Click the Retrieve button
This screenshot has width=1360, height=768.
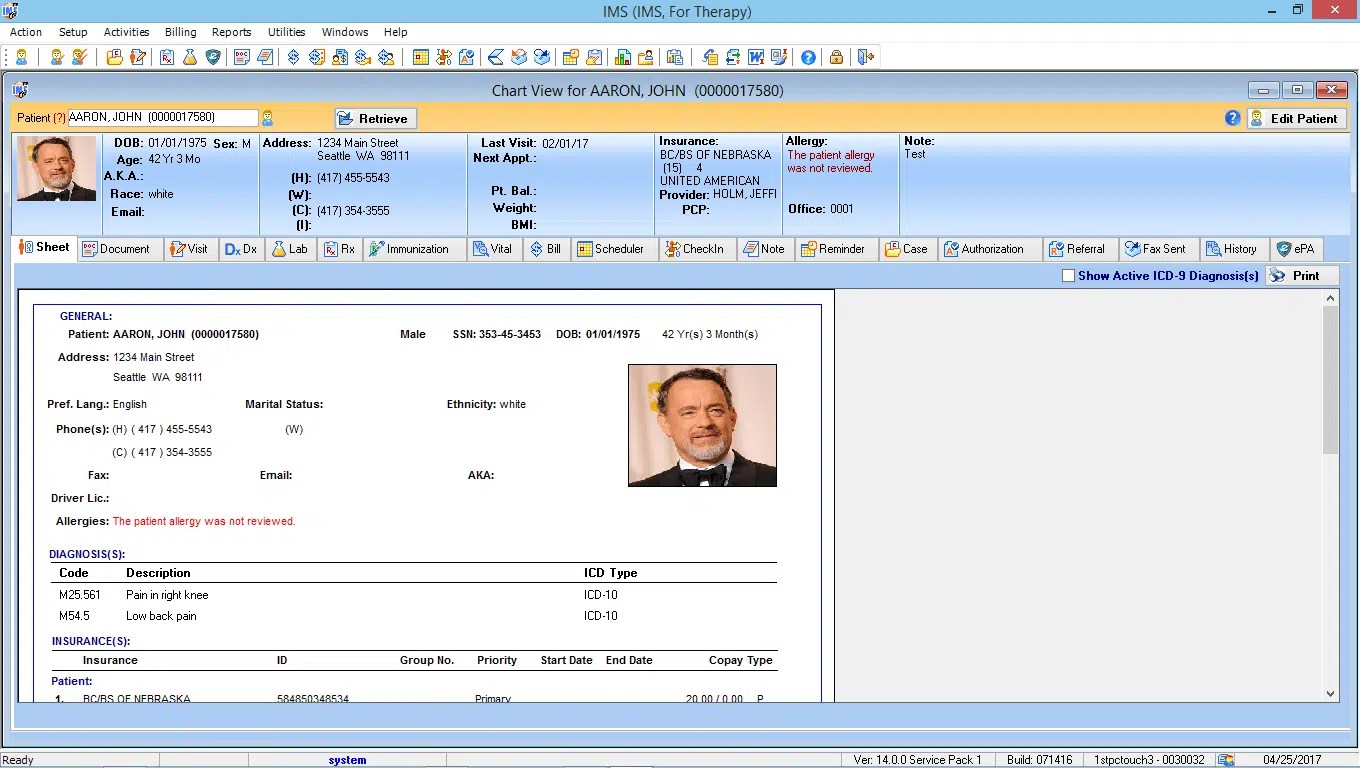tap(374, 118)
